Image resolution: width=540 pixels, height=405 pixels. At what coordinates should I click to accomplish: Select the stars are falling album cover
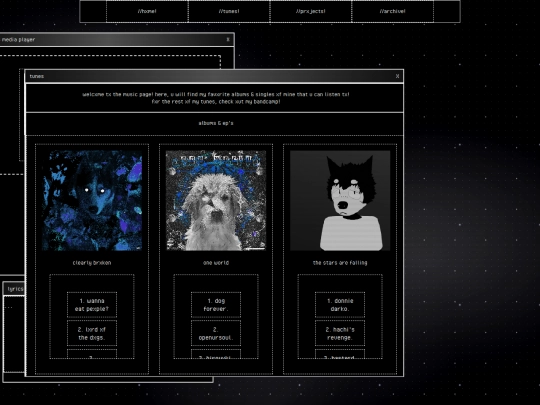340,200
